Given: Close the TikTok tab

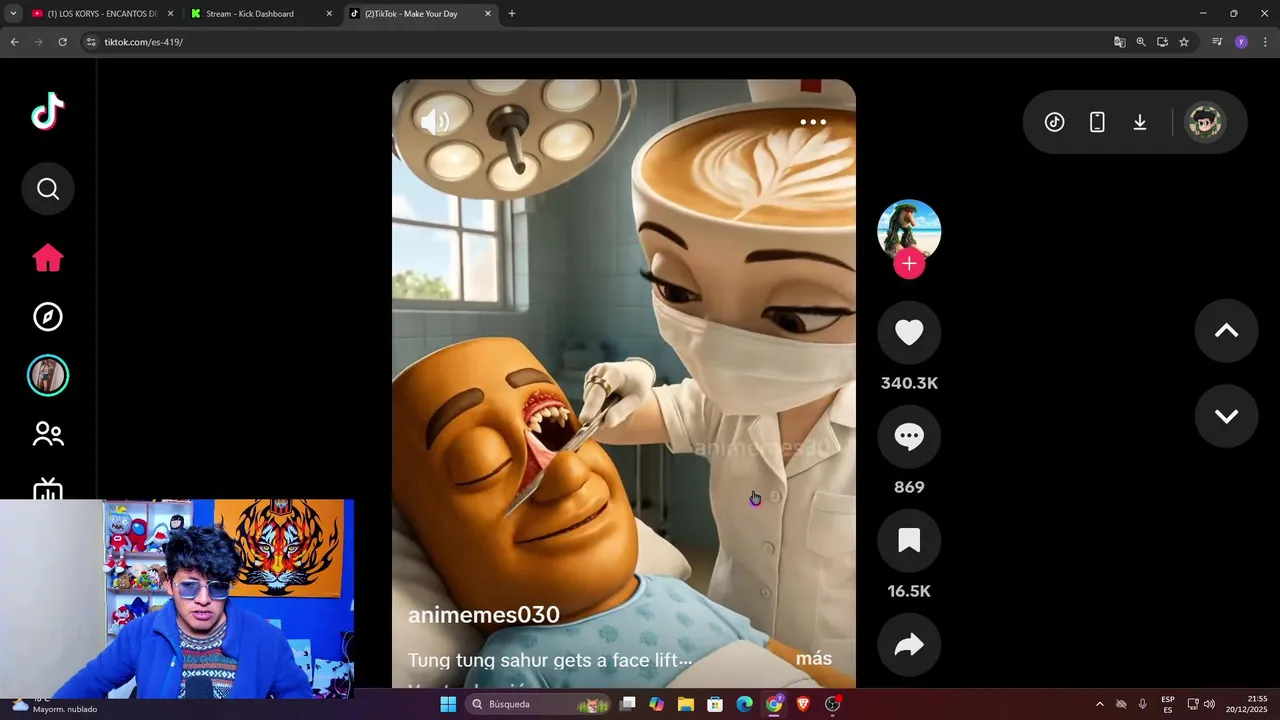Looking at the screenshot, I should (488, 14).
